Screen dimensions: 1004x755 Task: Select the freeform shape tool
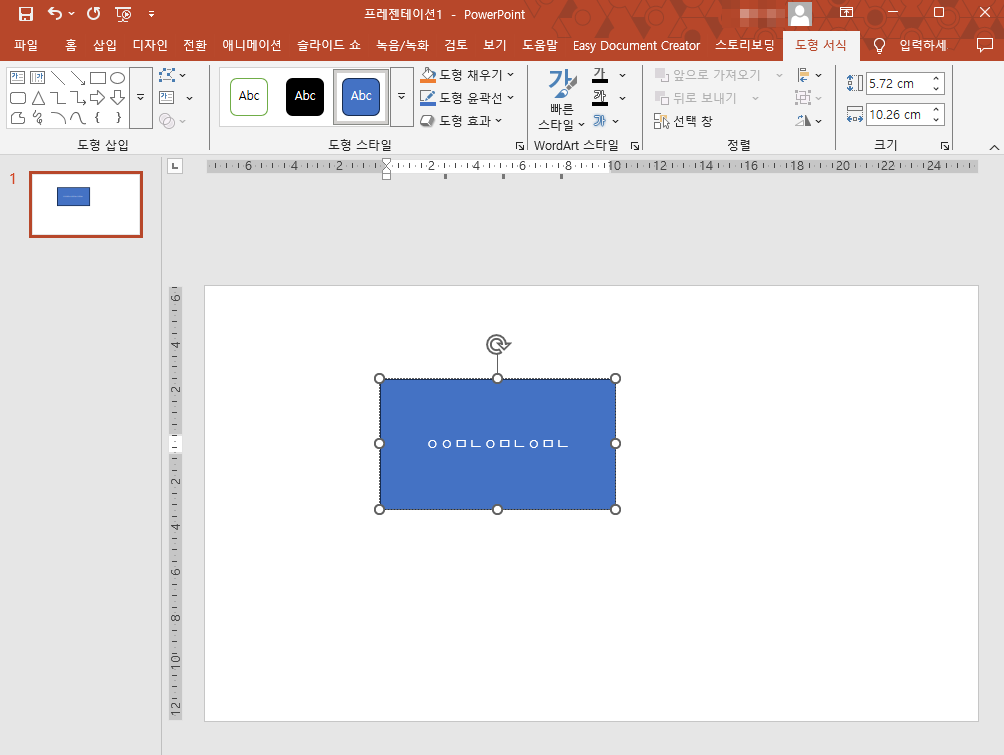click(x=18, y=117)
